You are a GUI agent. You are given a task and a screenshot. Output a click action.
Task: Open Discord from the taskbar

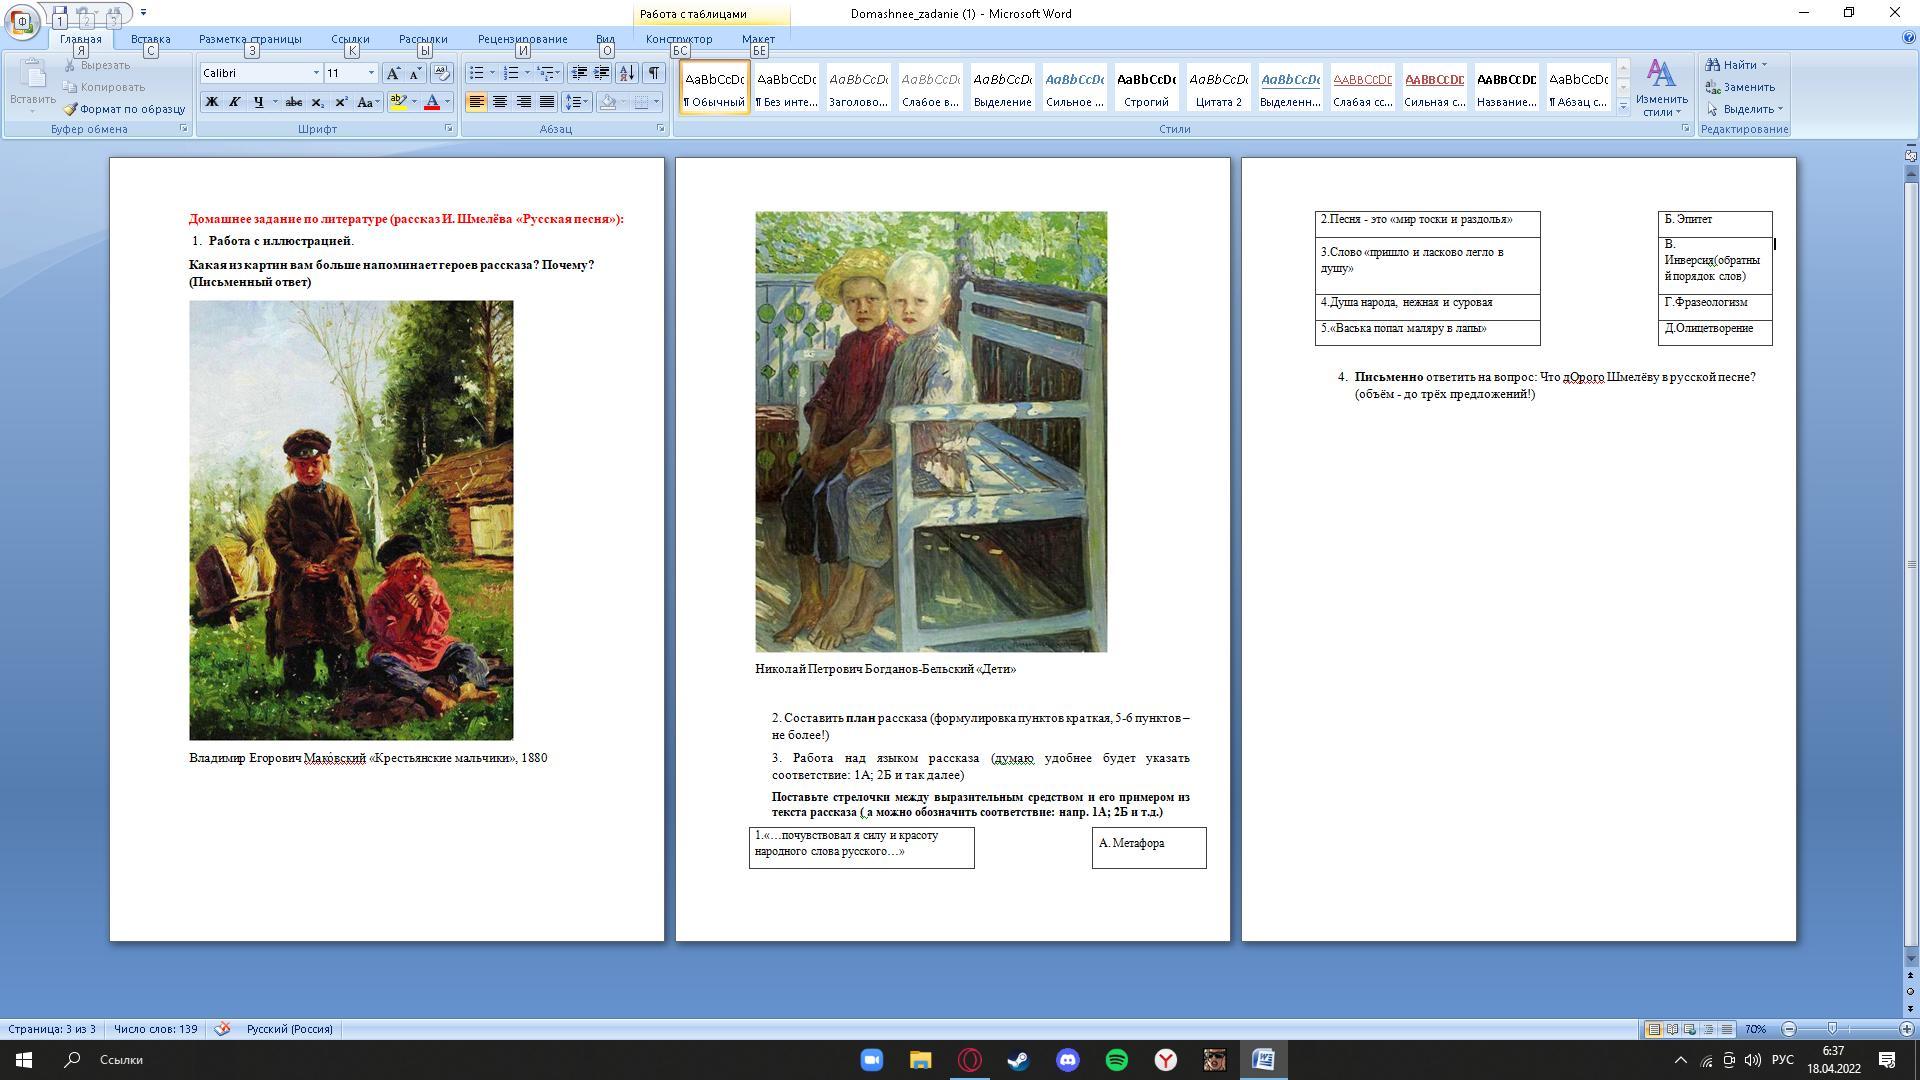click(x=1068, y=1060)
